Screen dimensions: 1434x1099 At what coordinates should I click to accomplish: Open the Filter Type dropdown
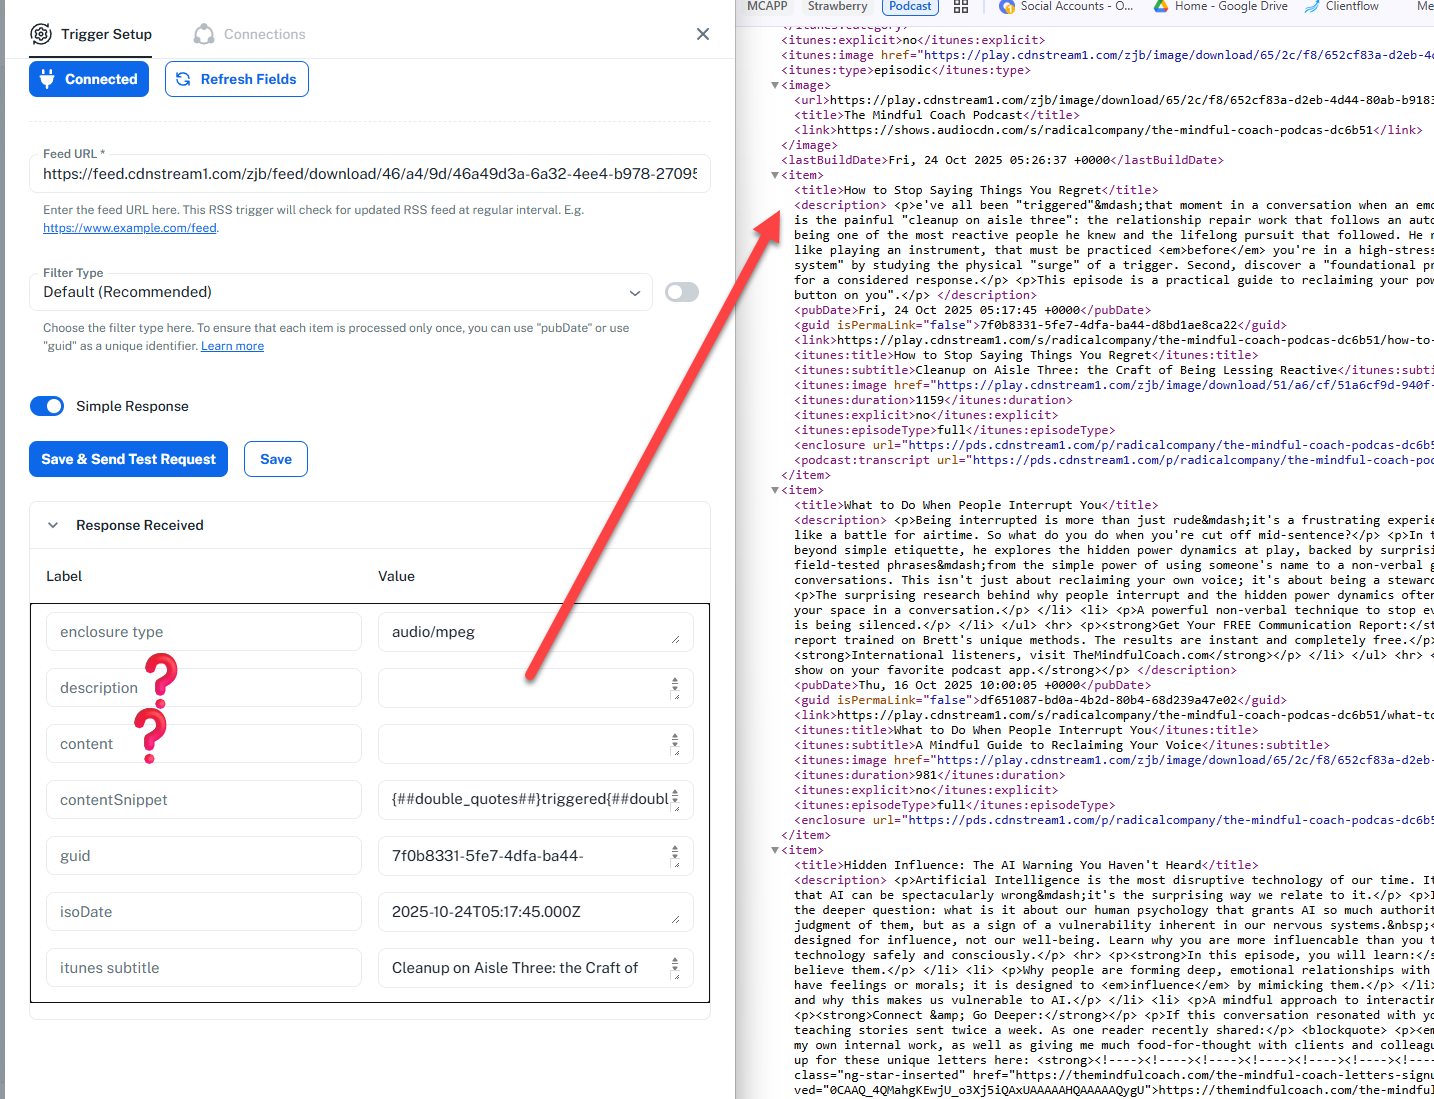point(340,292)
